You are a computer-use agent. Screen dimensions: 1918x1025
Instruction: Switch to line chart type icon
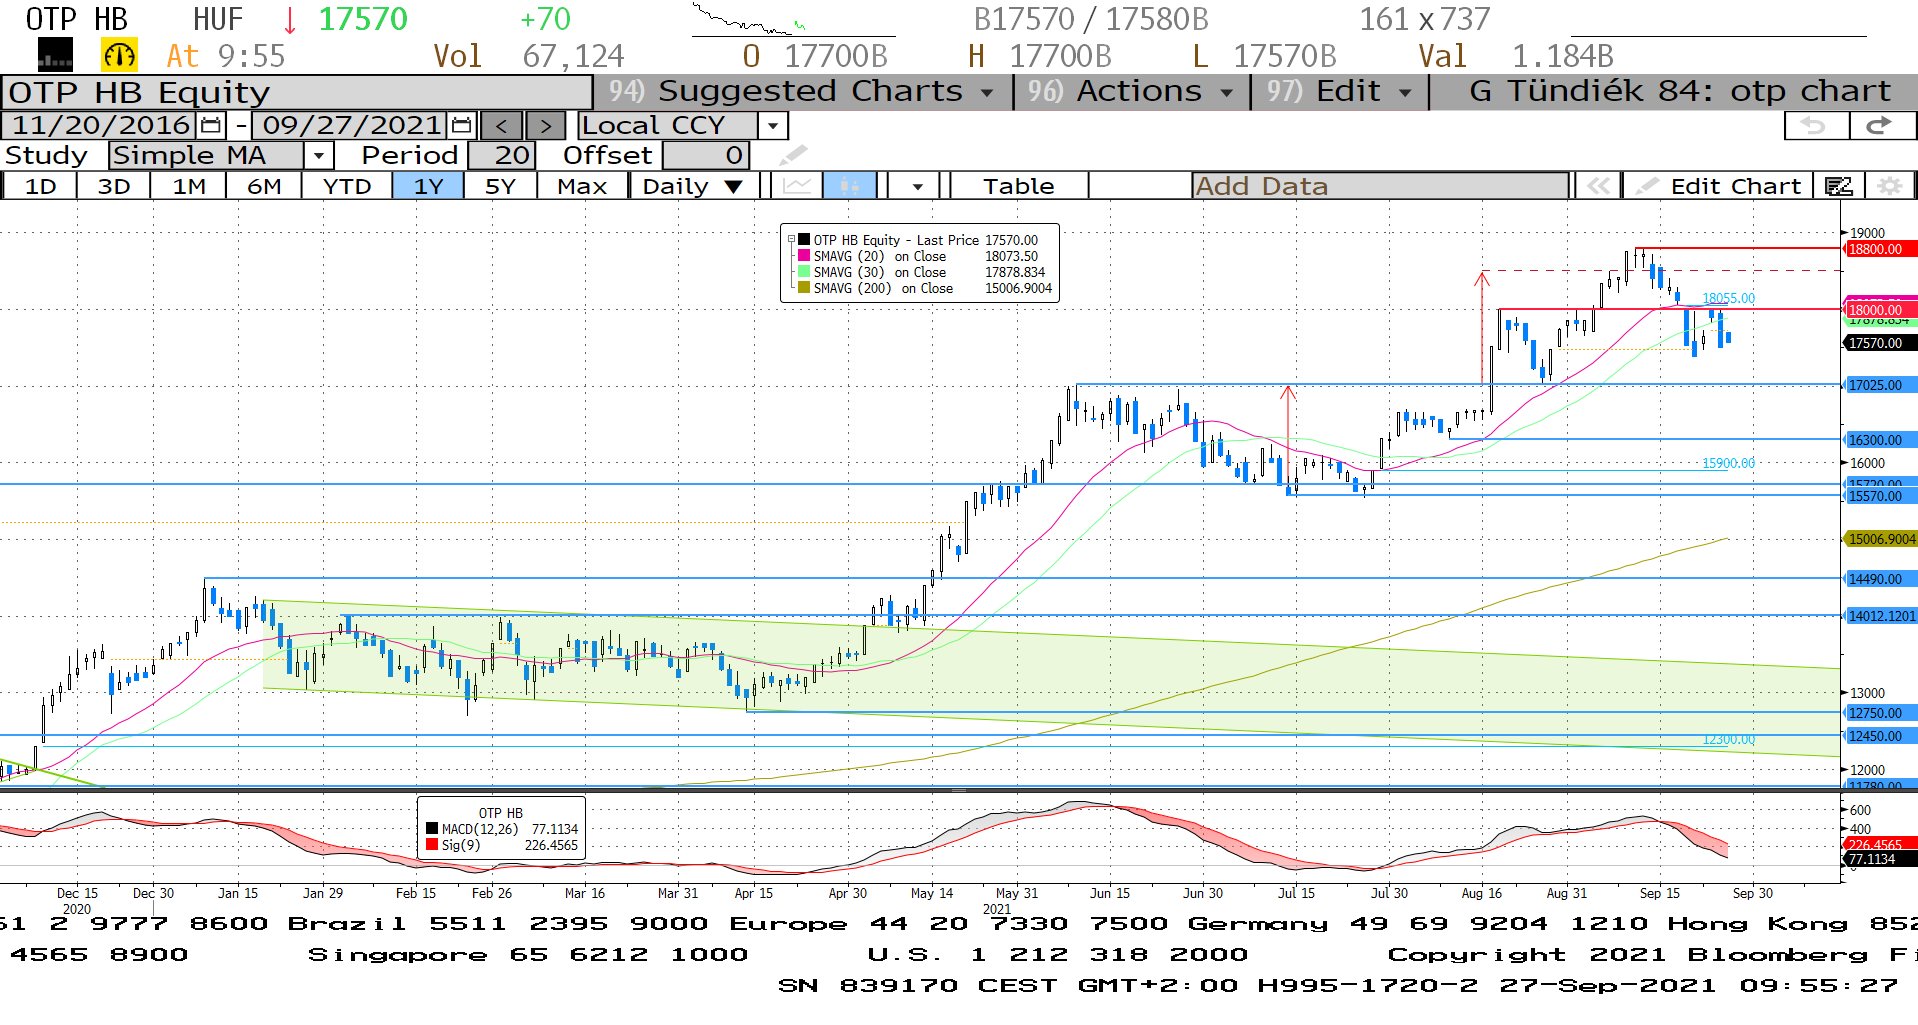point(797,186)
